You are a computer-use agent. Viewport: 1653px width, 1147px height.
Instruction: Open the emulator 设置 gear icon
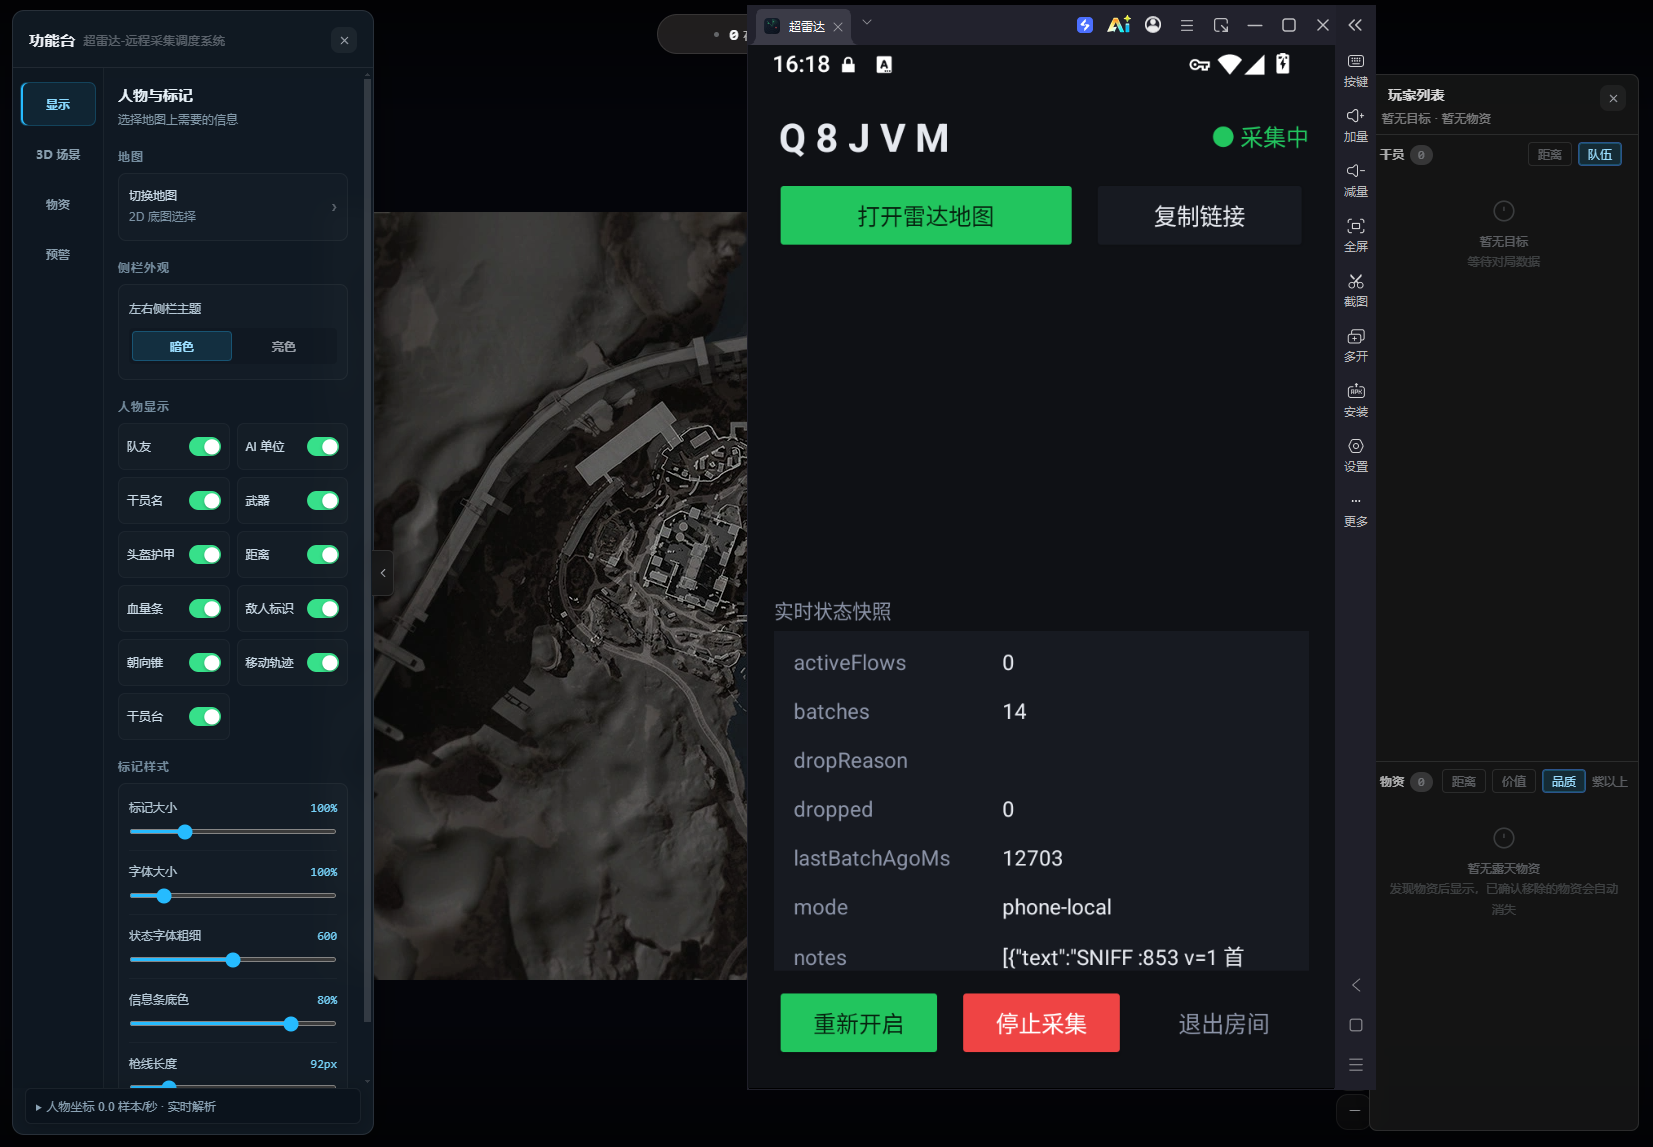click(x=1355, y=447)
